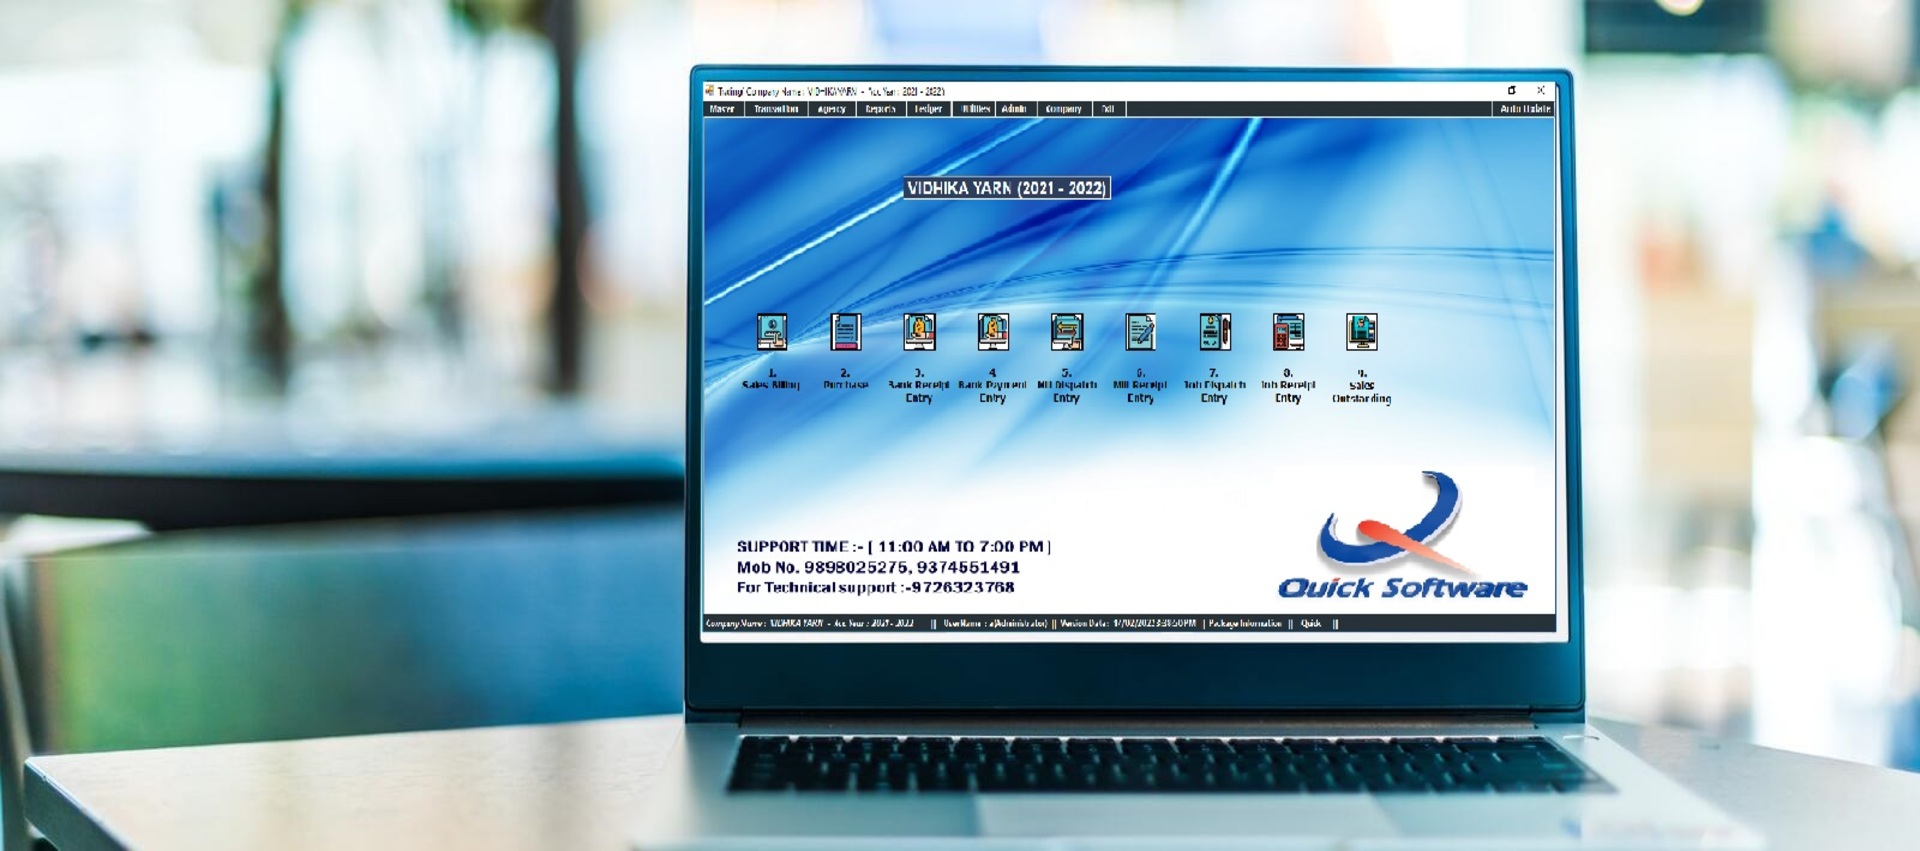The image size is (1920, 851).
Task: Open the Purchase shortcut icon
Action: [846, 332]
